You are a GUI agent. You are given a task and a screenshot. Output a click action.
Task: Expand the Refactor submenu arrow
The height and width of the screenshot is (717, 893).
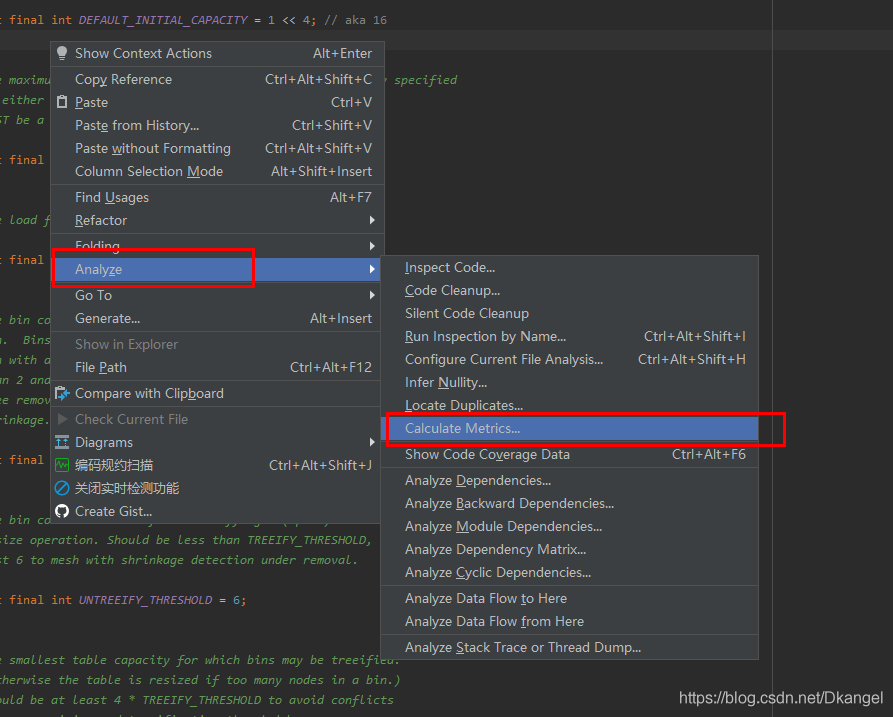372,220
